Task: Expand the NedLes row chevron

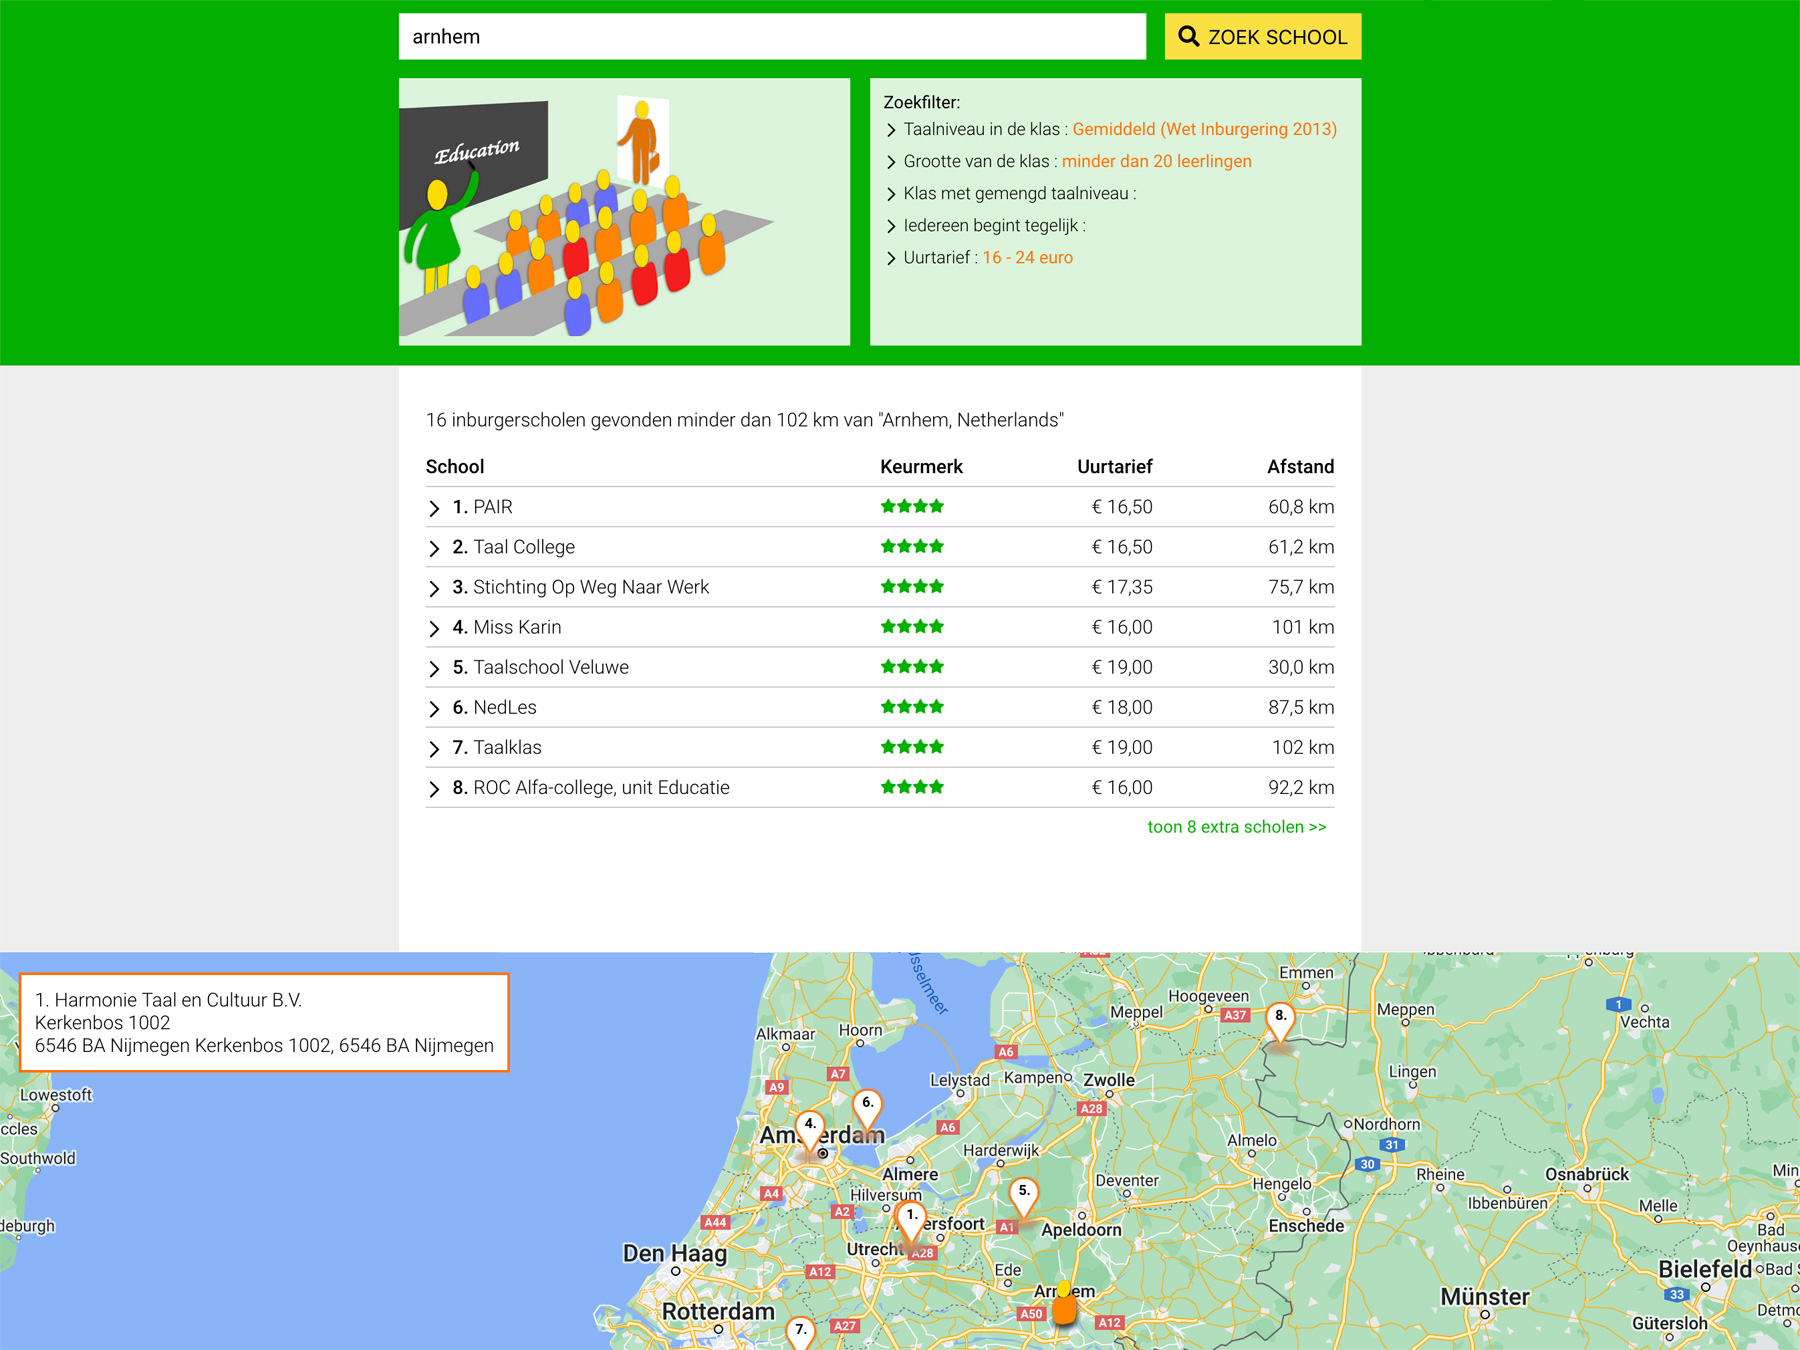Action: tap(434, 708)
